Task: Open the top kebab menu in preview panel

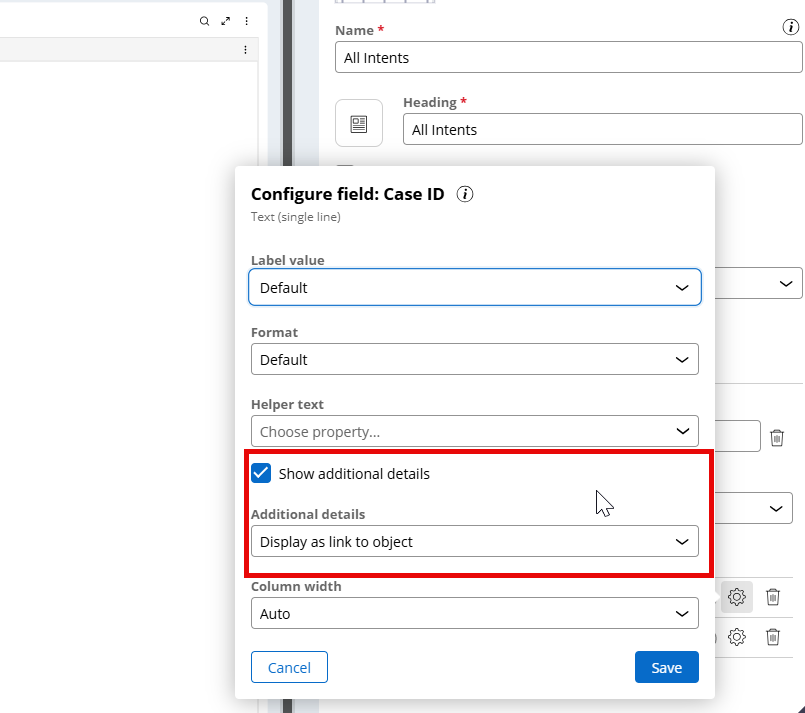Action: coord(247,21)
